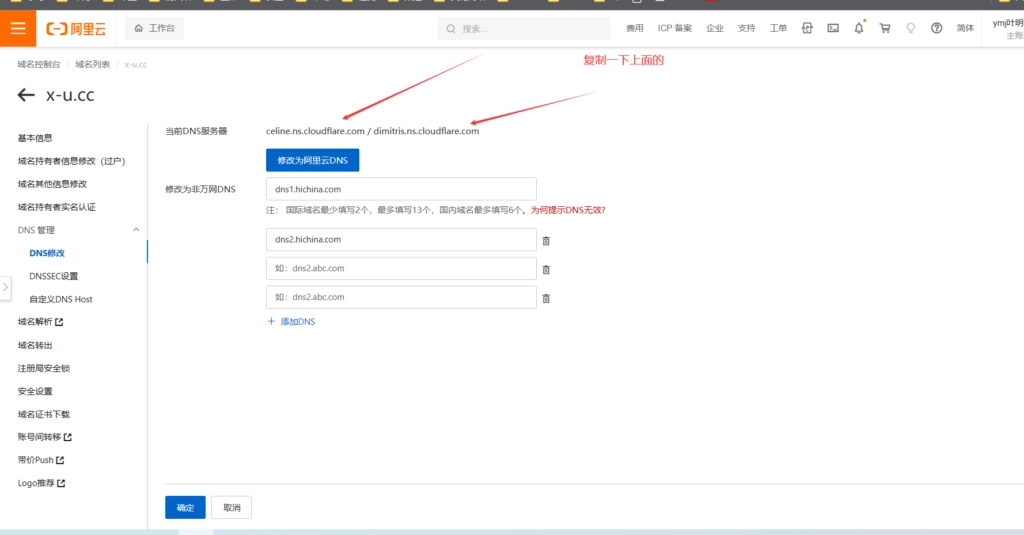Click the app scan icon beside 工单
1024x535 pixels.
(x=807, y=28)
